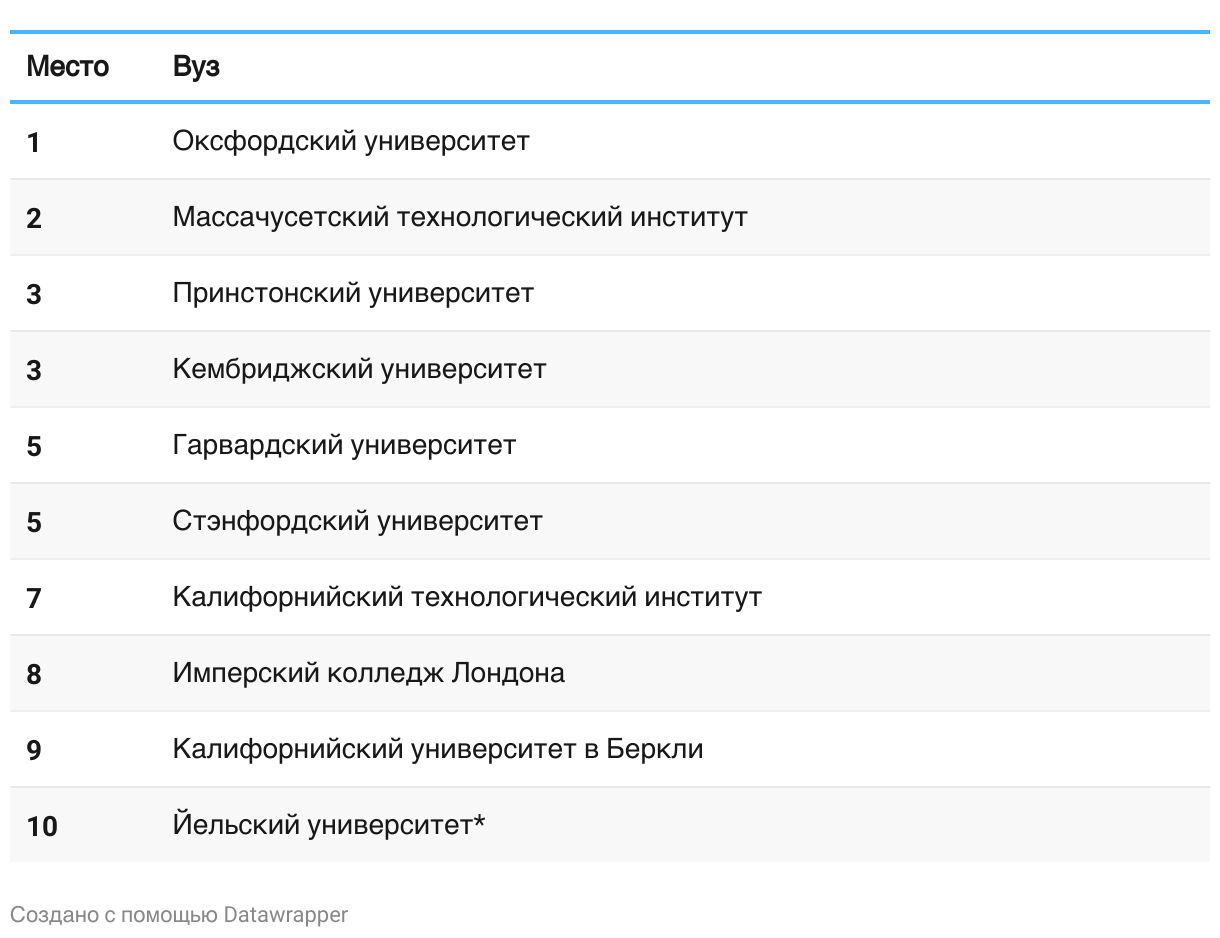Select Калифорнийский технологический институт entry
This screenshot has width=1220, height=938.
tap(467, 597)
